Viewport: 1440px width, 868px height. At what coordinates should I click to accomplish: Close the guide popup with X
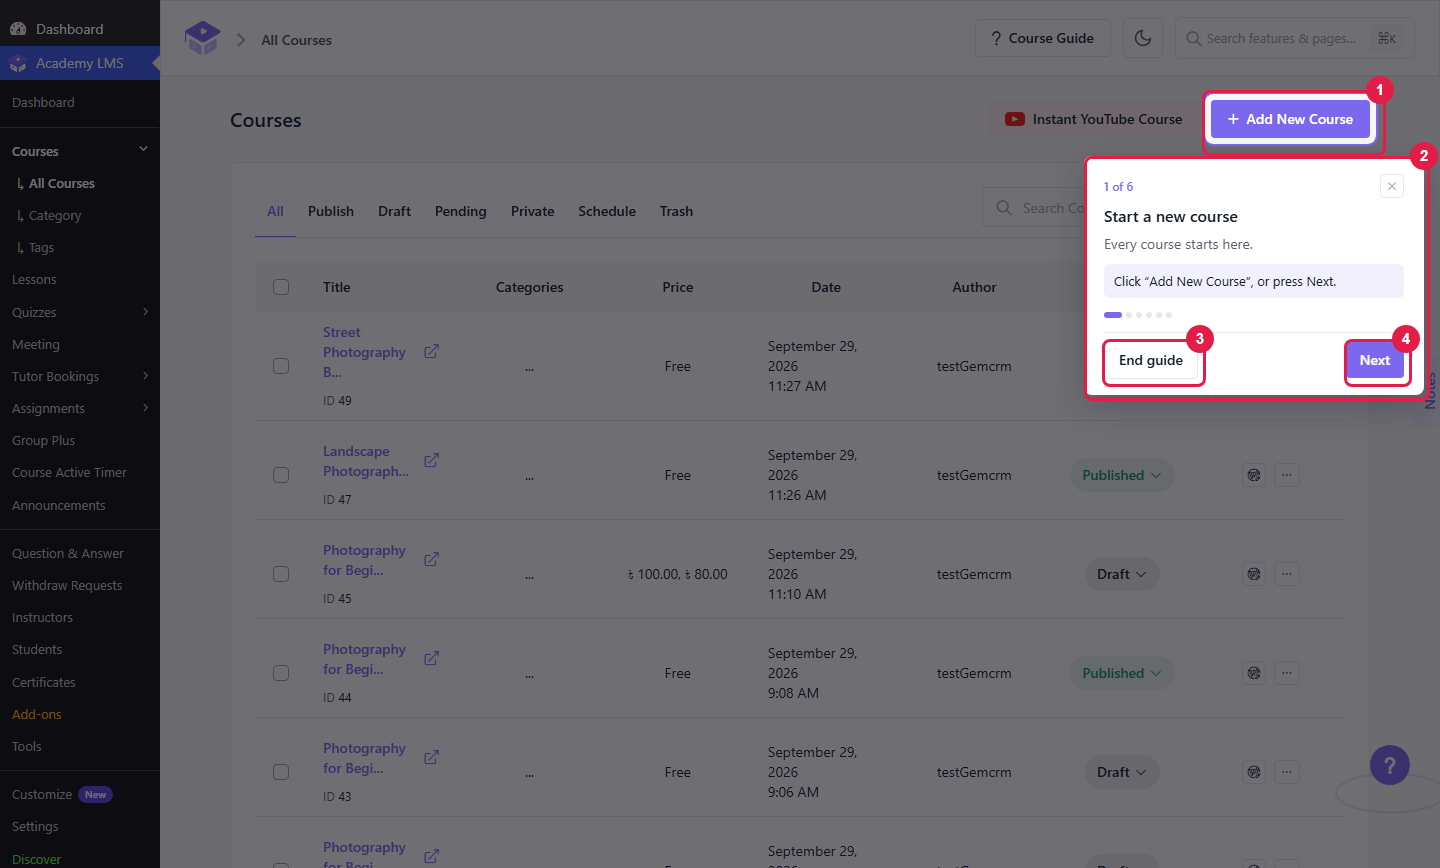click(x=1392, y=186)
